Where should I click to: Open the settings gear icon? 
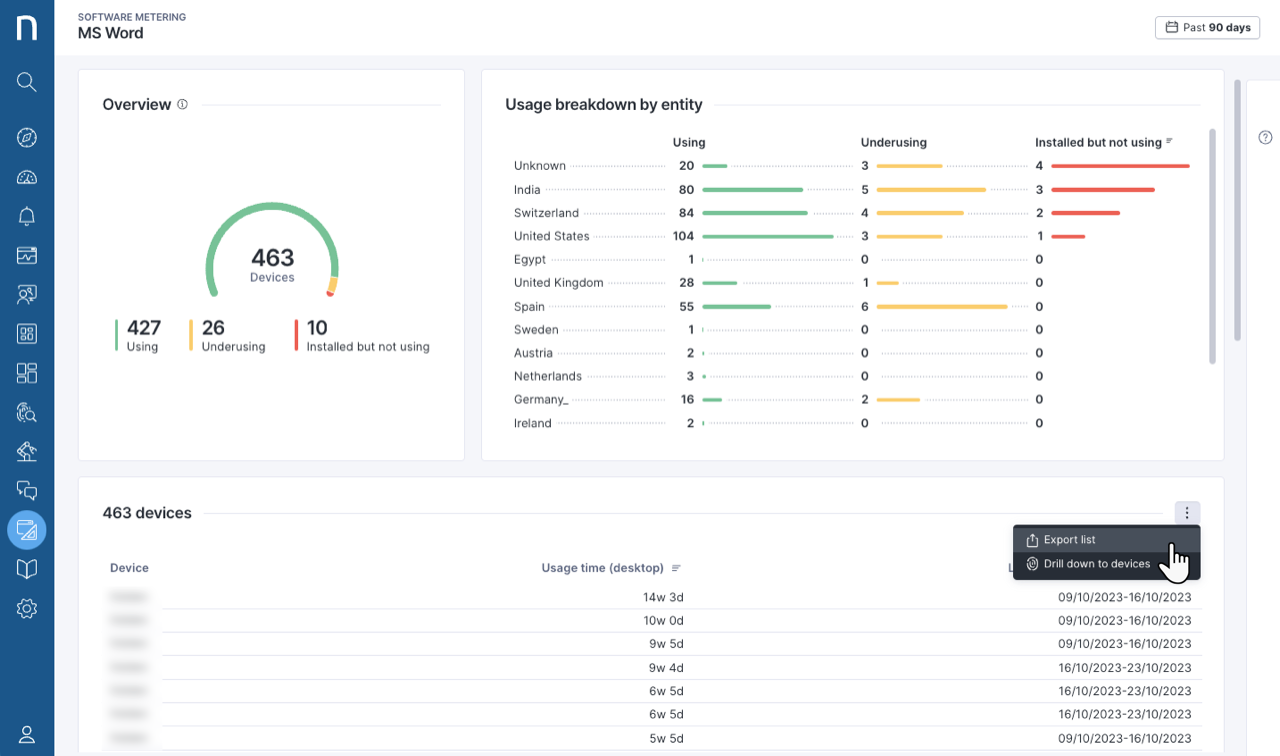pos(27,608)
